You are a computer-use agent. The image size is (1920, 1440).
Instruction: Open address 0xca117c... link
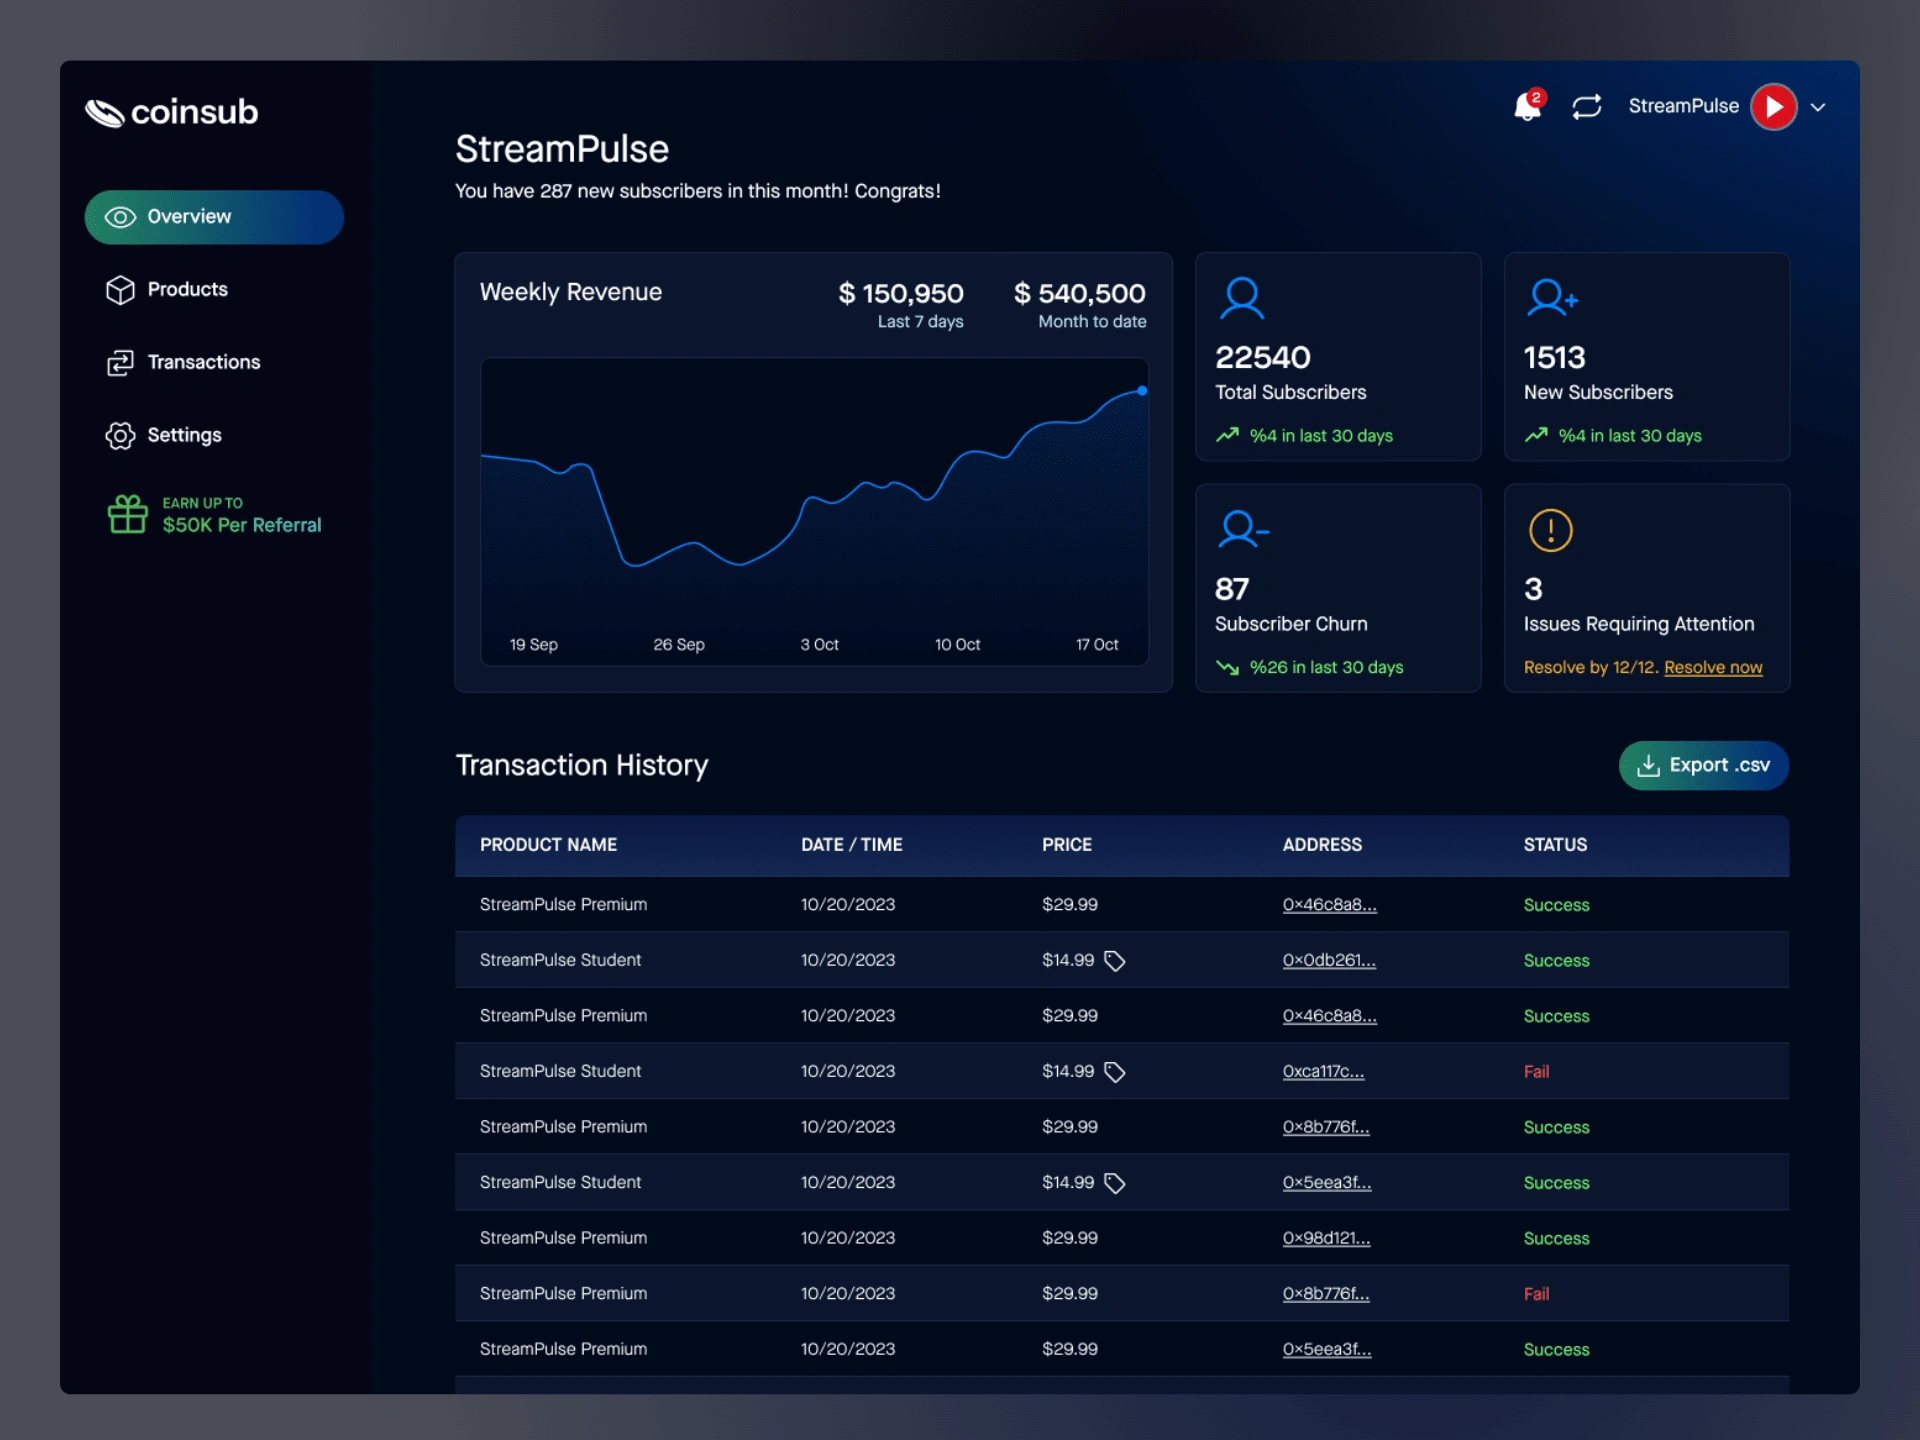(x=1323, y=1071)
